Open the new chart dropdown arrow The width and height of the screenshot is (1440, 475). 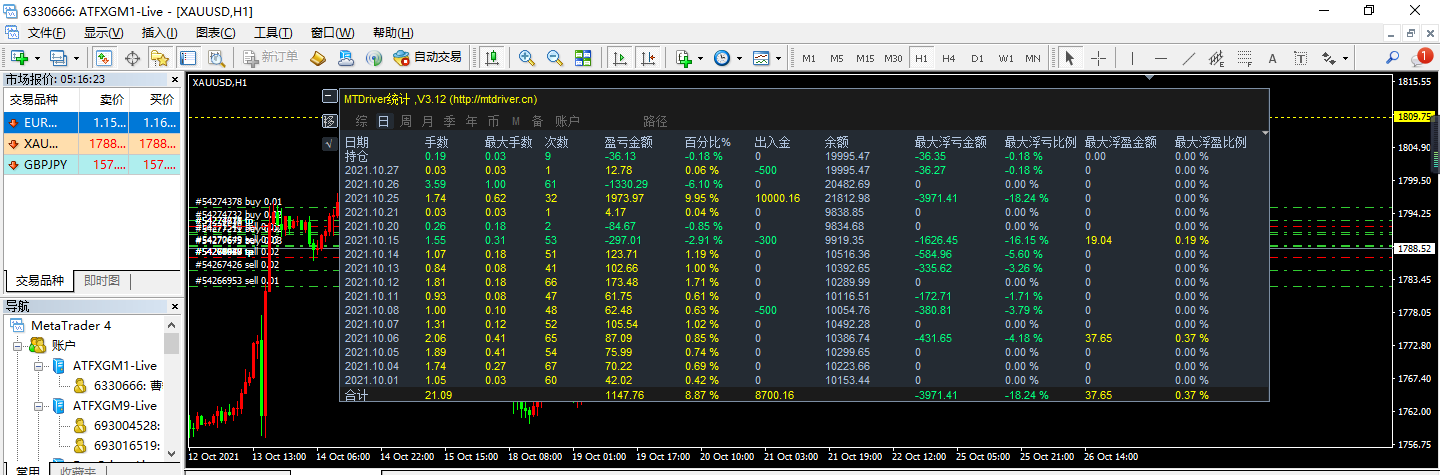(37, 58)
